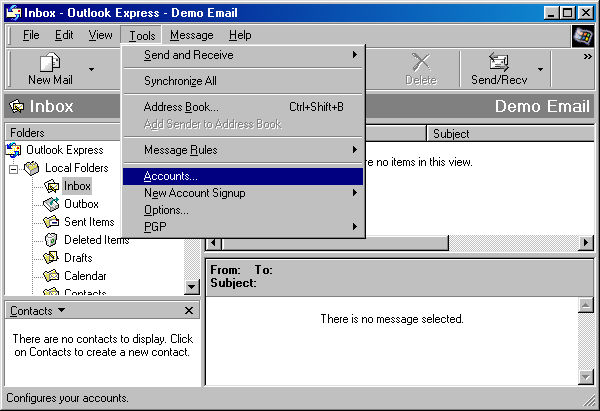Expand the New Account Signup submenu
The image size is (600, 411).
355,193
